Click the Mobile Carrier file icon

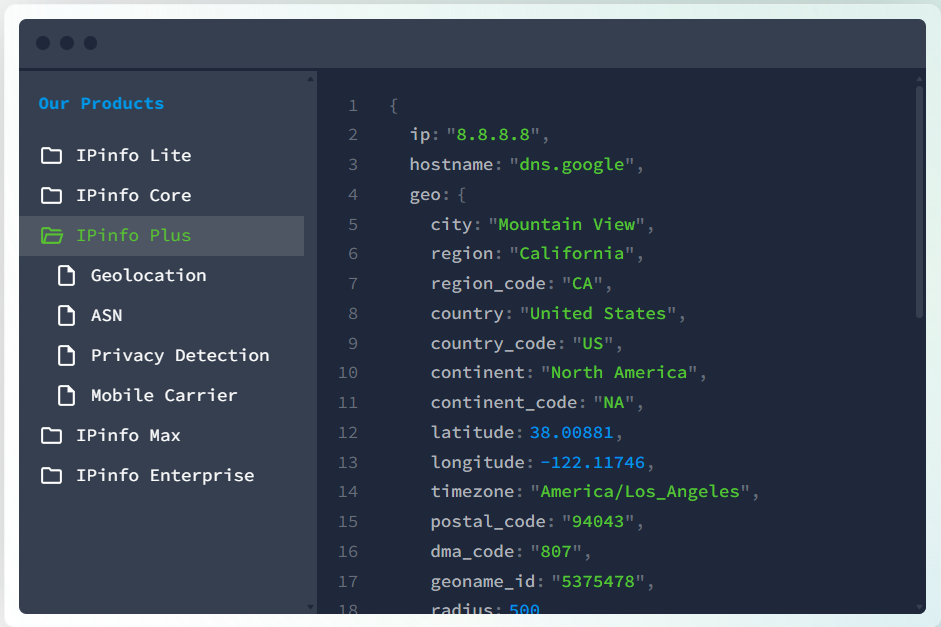(66, 396)
